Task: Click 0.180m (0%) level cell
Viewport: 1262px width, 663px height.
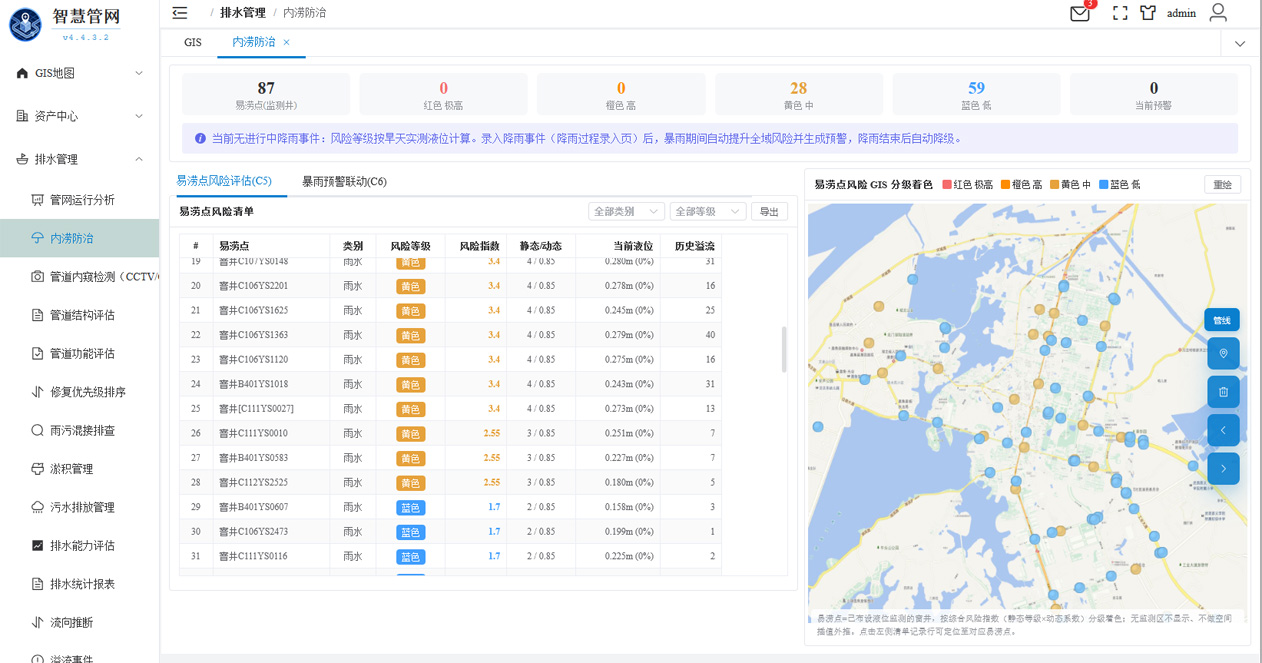Action: [x=628, y=482]
